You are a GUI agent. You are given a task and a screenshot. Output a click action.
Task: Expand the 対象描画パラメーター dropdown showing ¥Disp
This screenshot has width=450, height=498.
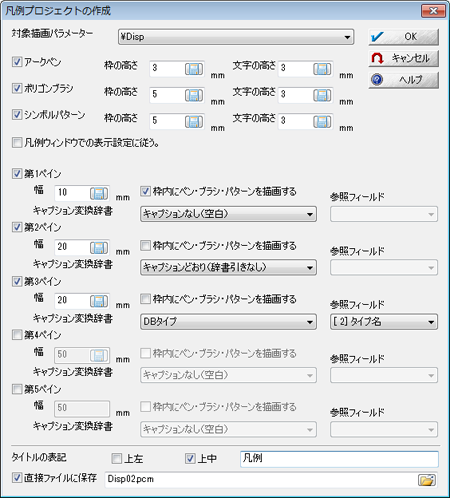pyautogui.click(x=236, y=37)
